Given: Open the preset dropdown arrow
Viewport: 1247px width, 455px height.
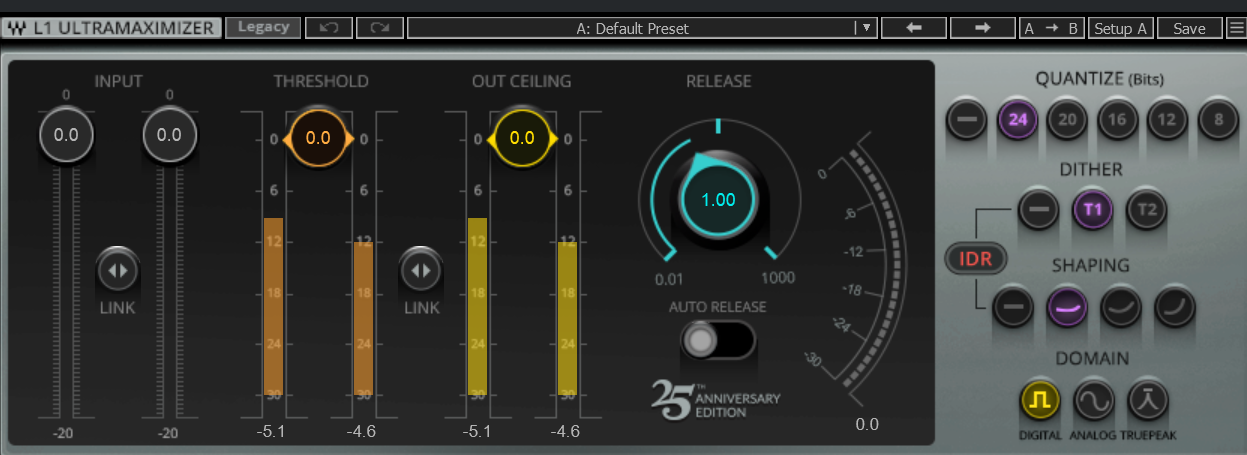Looking at the screenshot, I should [x=866, y=28].
